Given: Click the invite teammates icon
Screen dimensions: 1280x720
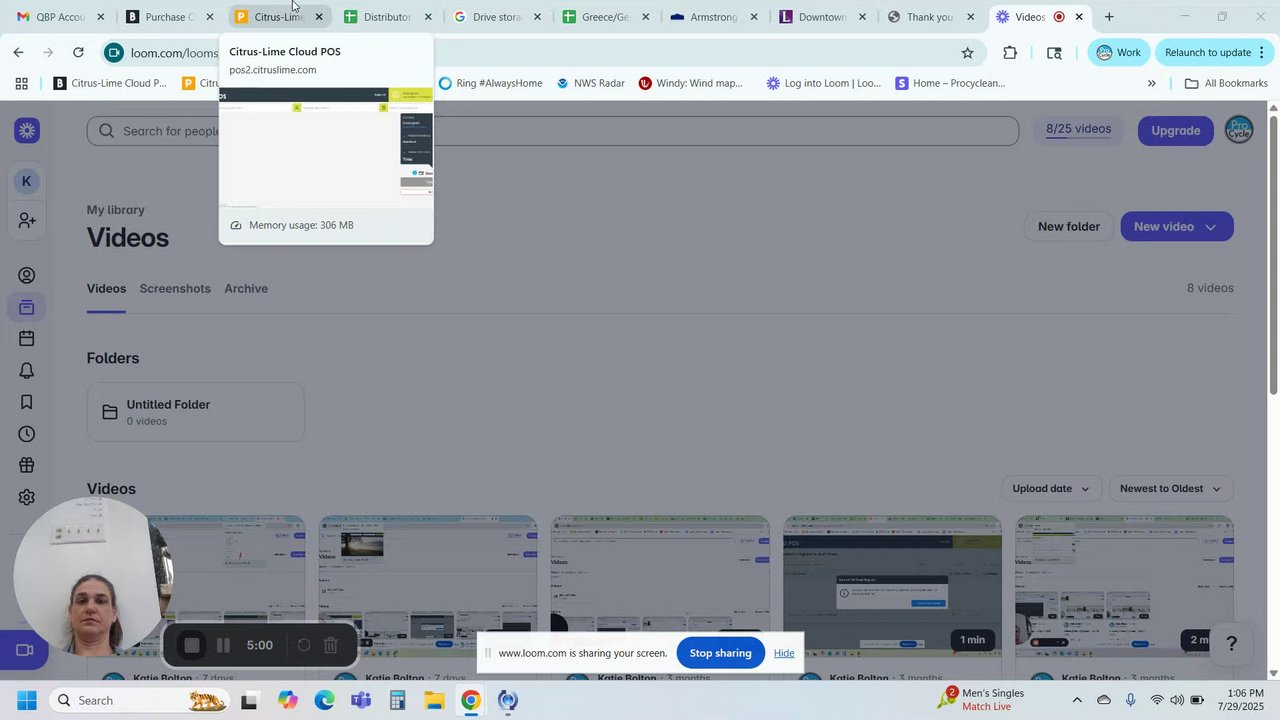Looking at the screenshot, I should 27,220.
